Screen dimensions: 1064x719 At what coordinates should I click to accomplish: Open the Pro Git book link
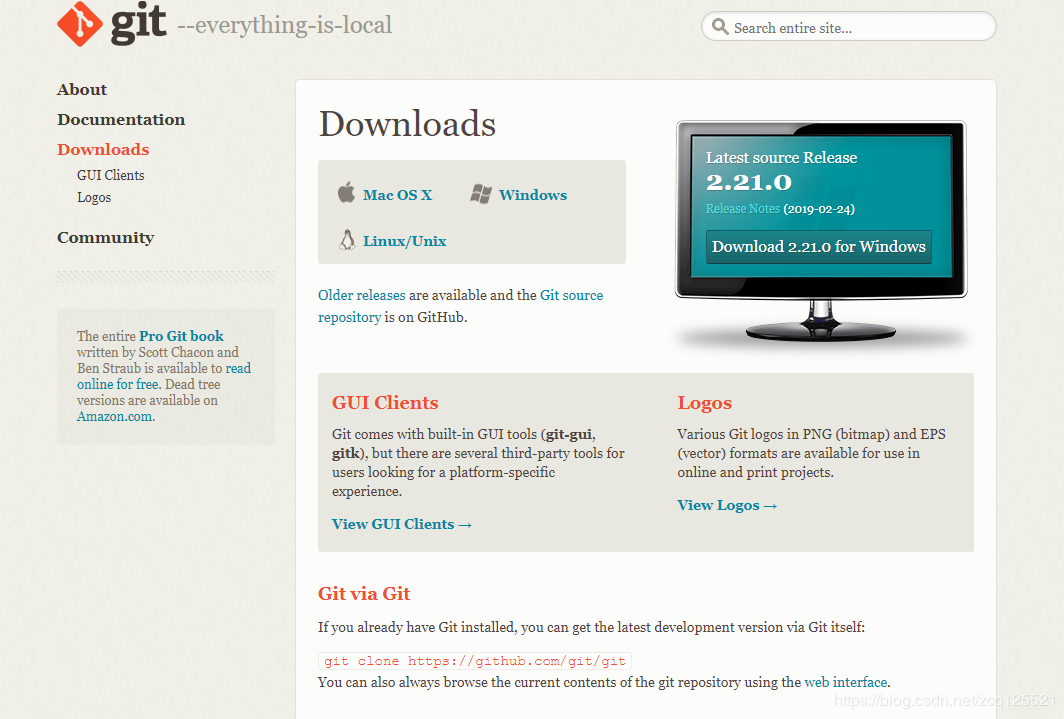tap(181, 336)
